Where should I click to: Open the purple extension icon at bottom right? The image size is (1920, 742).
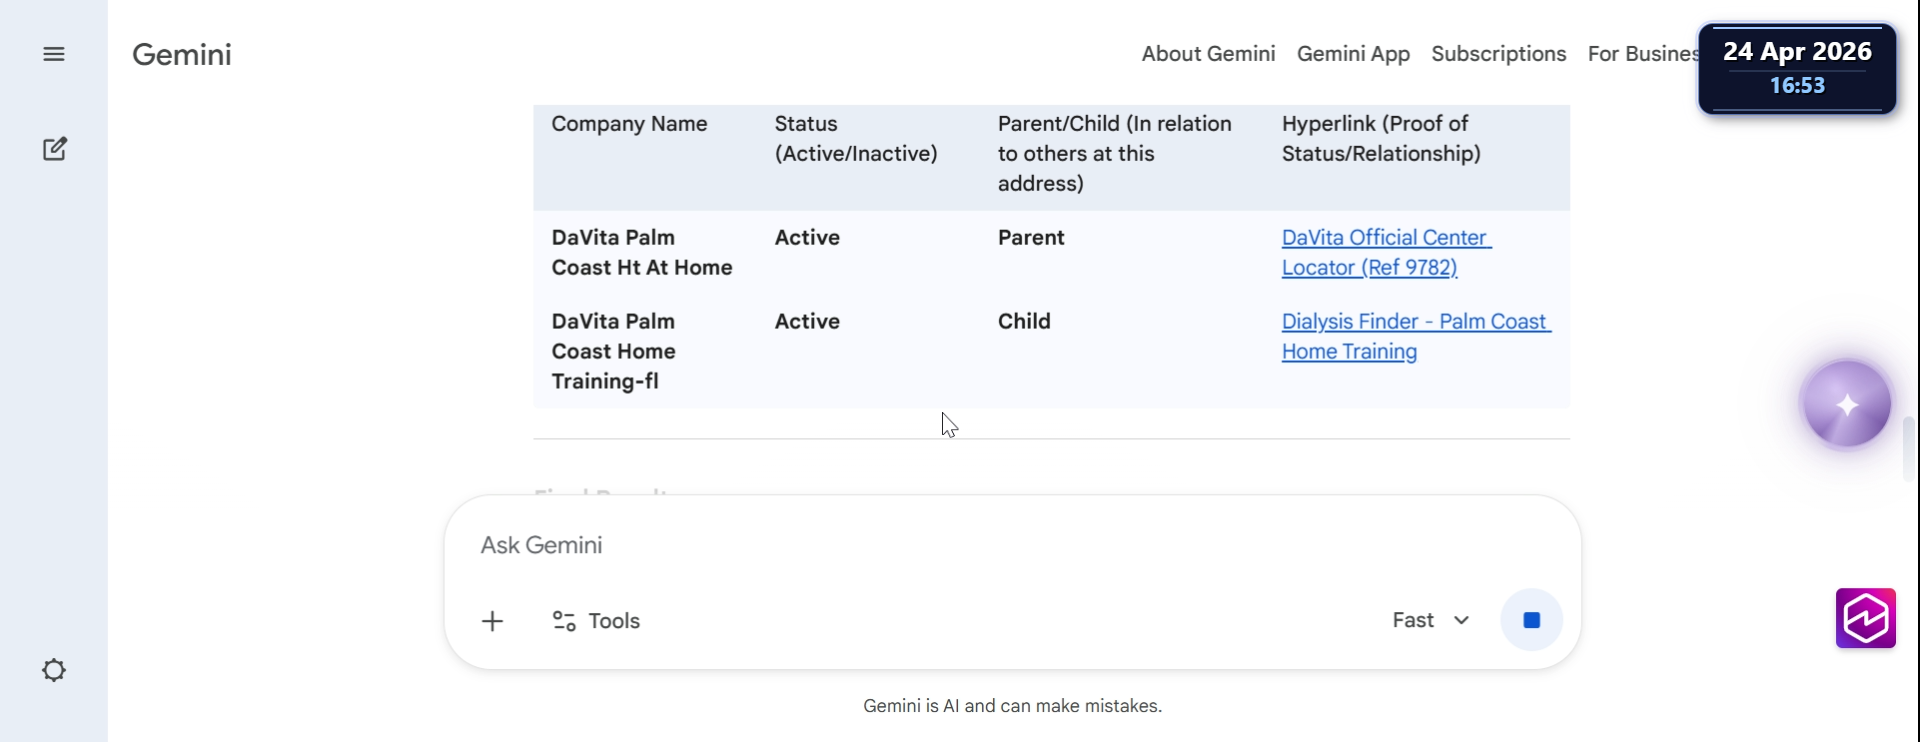tap(1866, 618)
